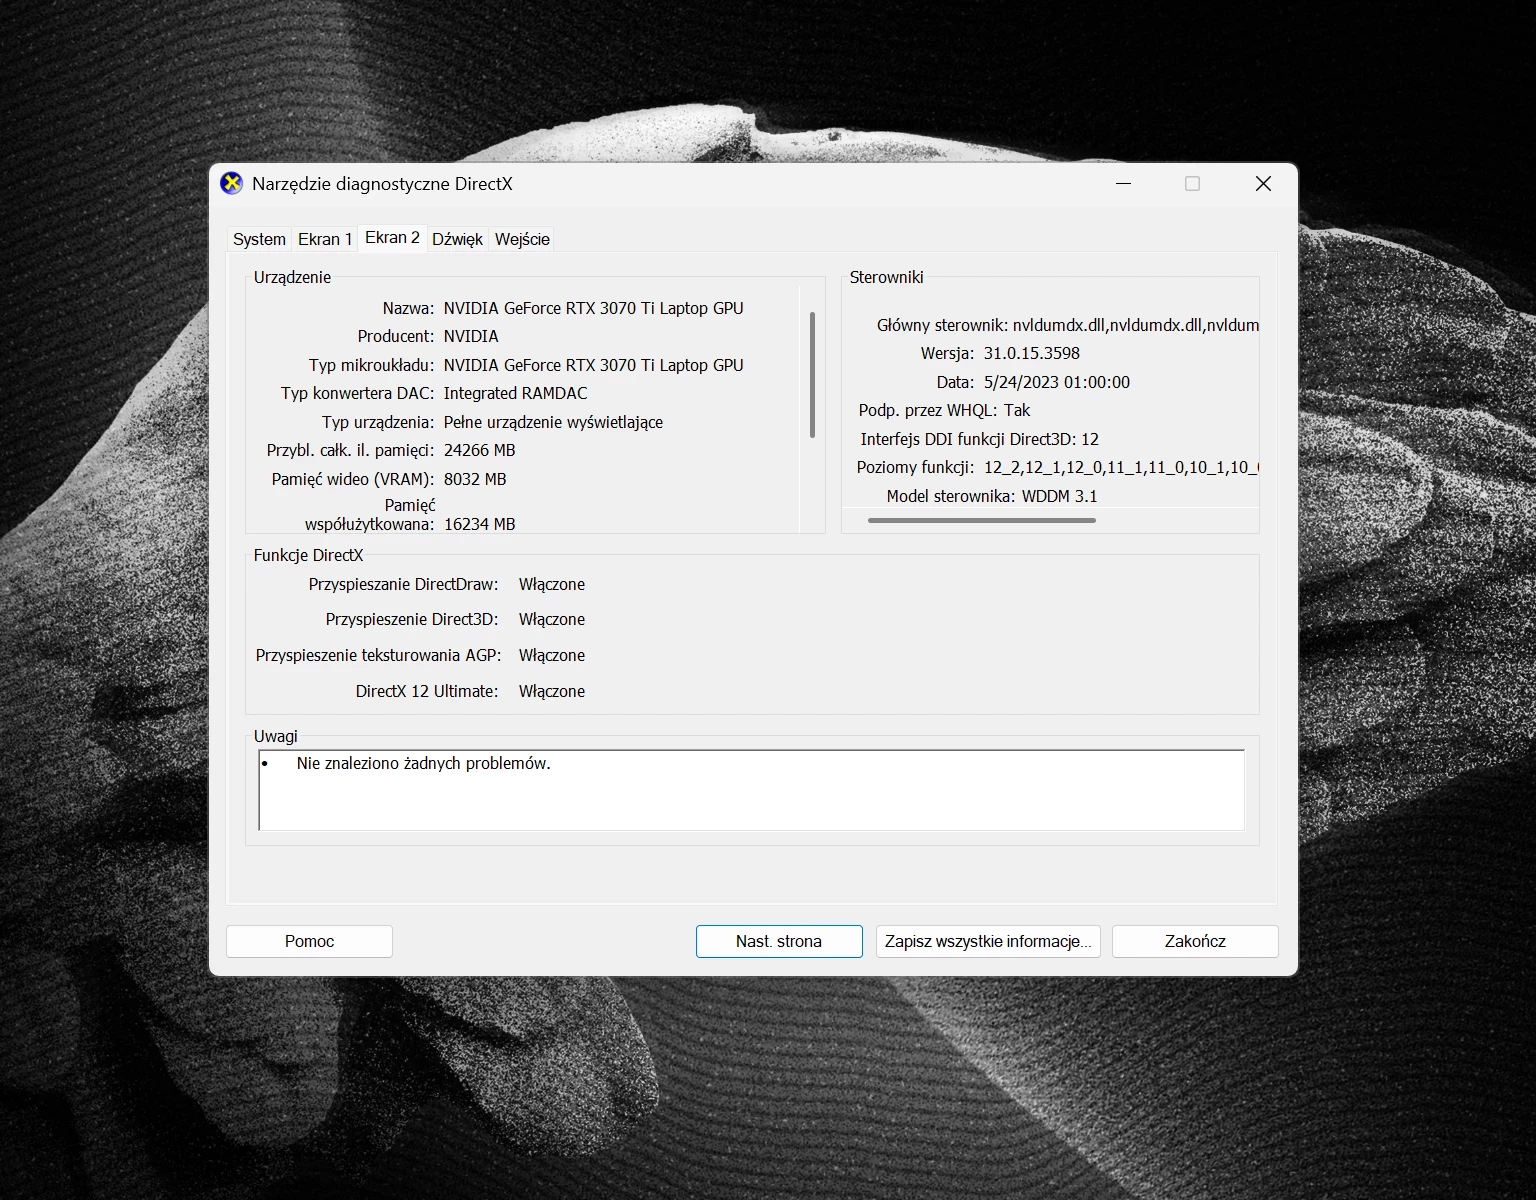
Task: Close the DirectX diagnostic window
Action: coord(1263,183)
